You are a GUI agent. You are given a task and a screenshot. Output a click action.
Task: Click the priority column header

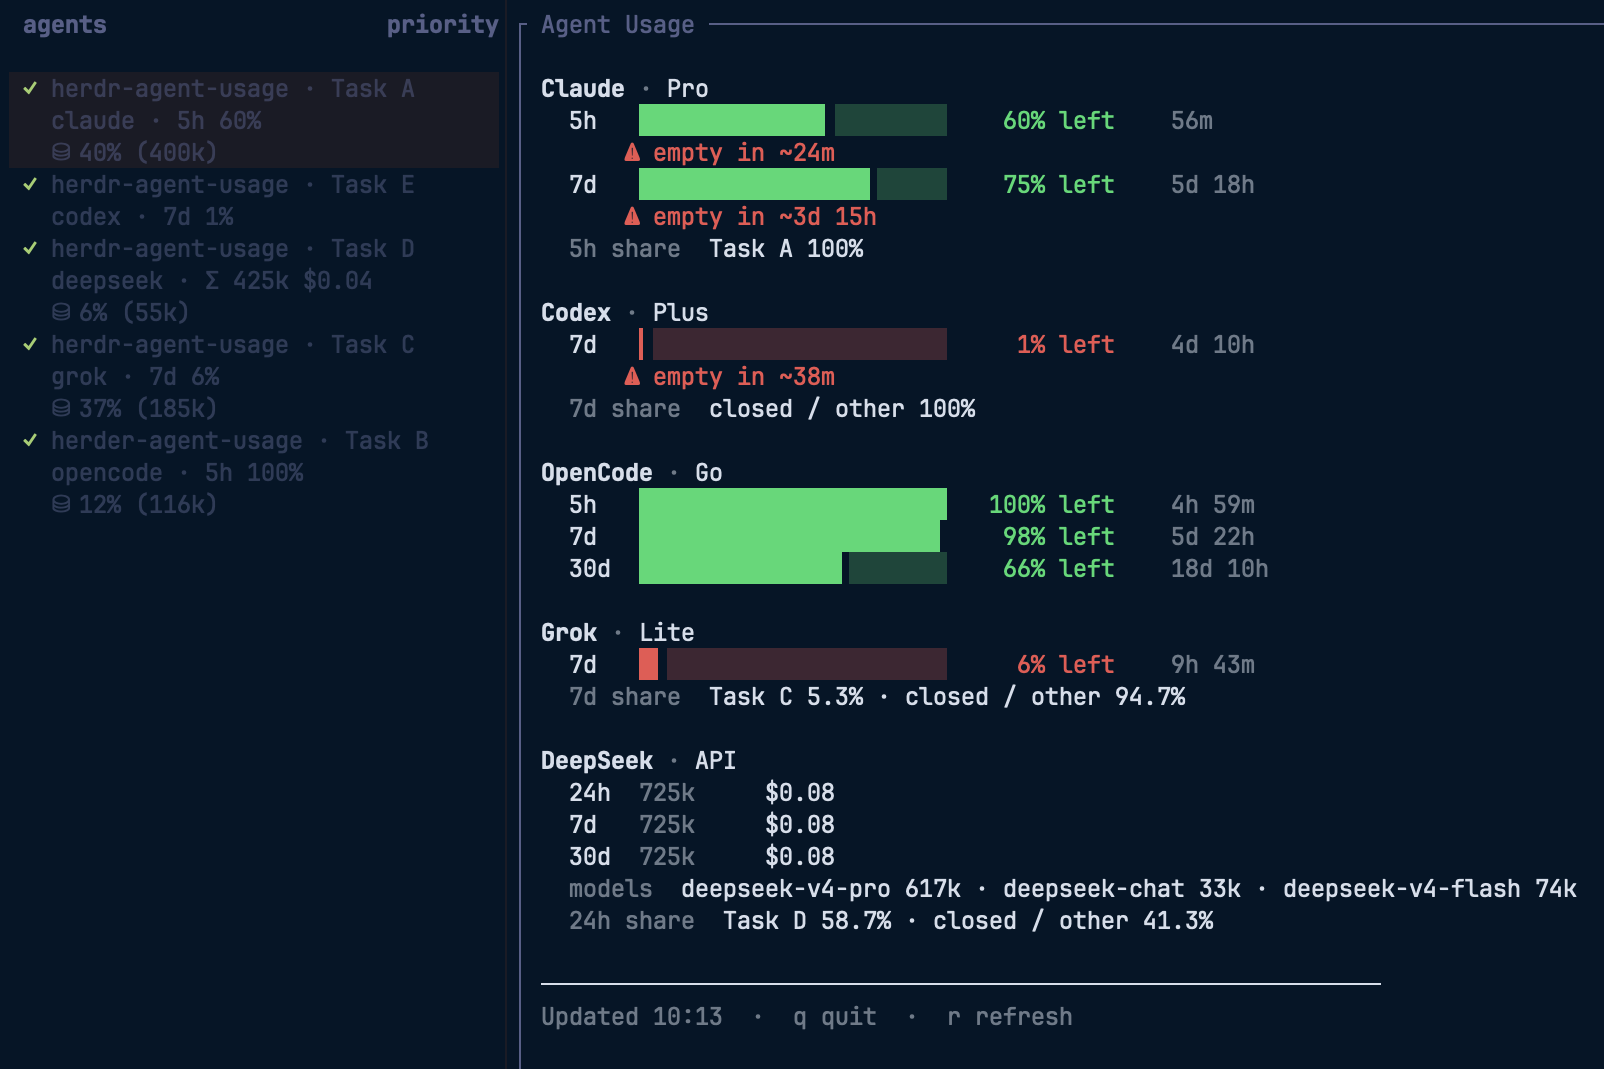442,25
